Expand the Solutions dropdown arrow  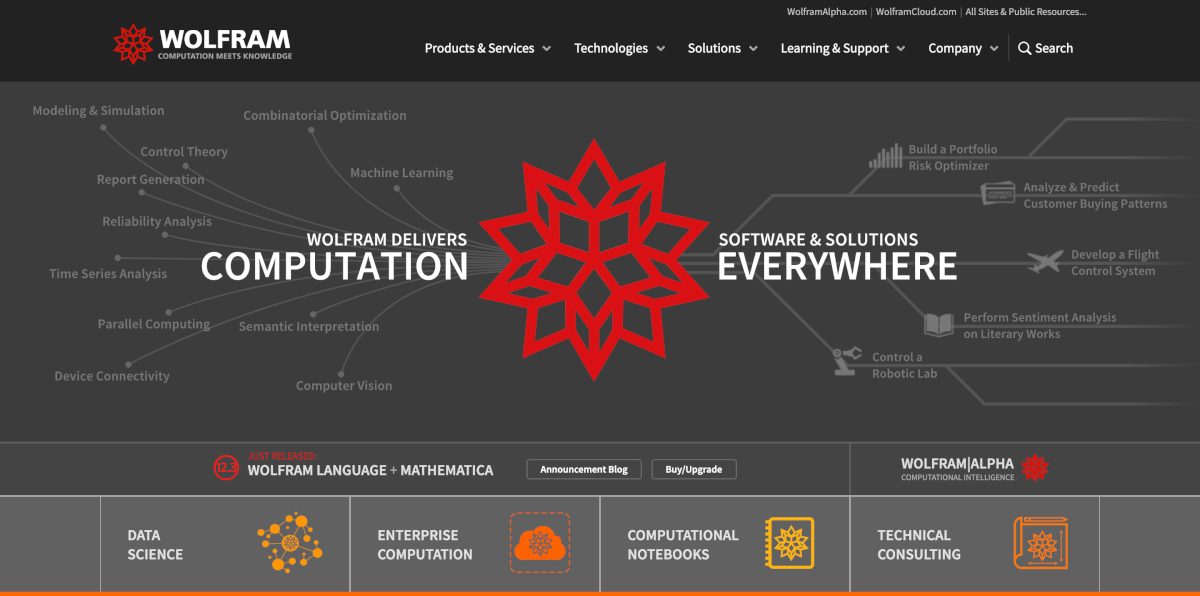(753, 49)
